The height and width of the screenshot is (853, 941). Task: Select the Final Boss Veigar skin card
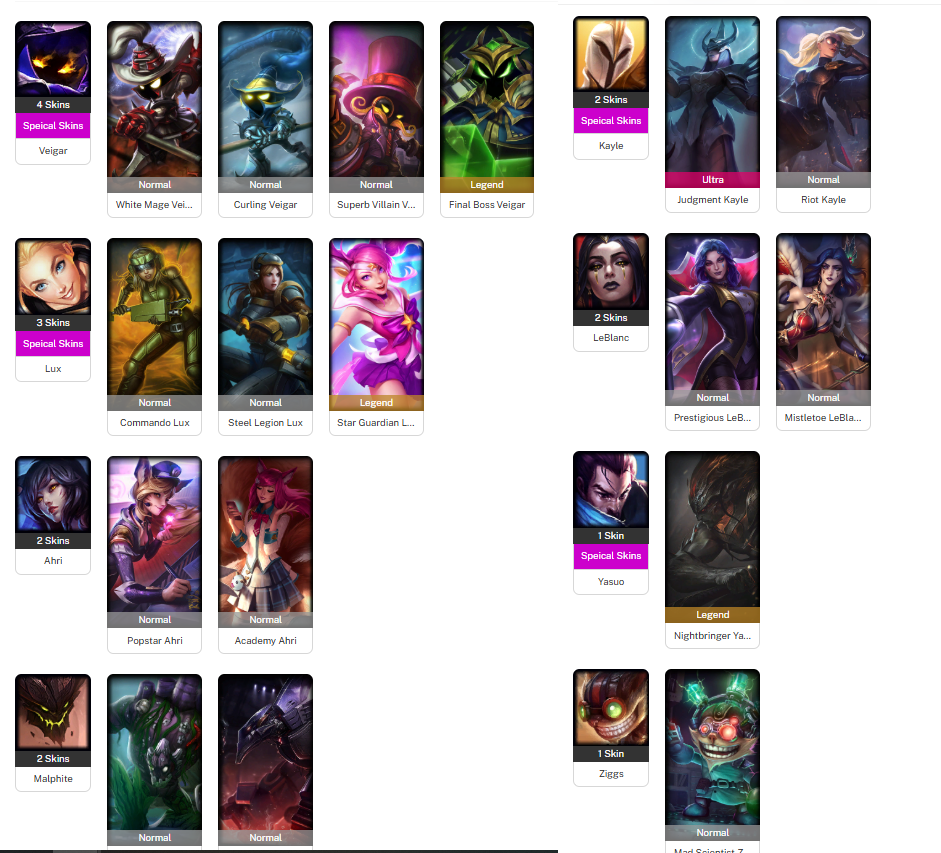point(487,119)
